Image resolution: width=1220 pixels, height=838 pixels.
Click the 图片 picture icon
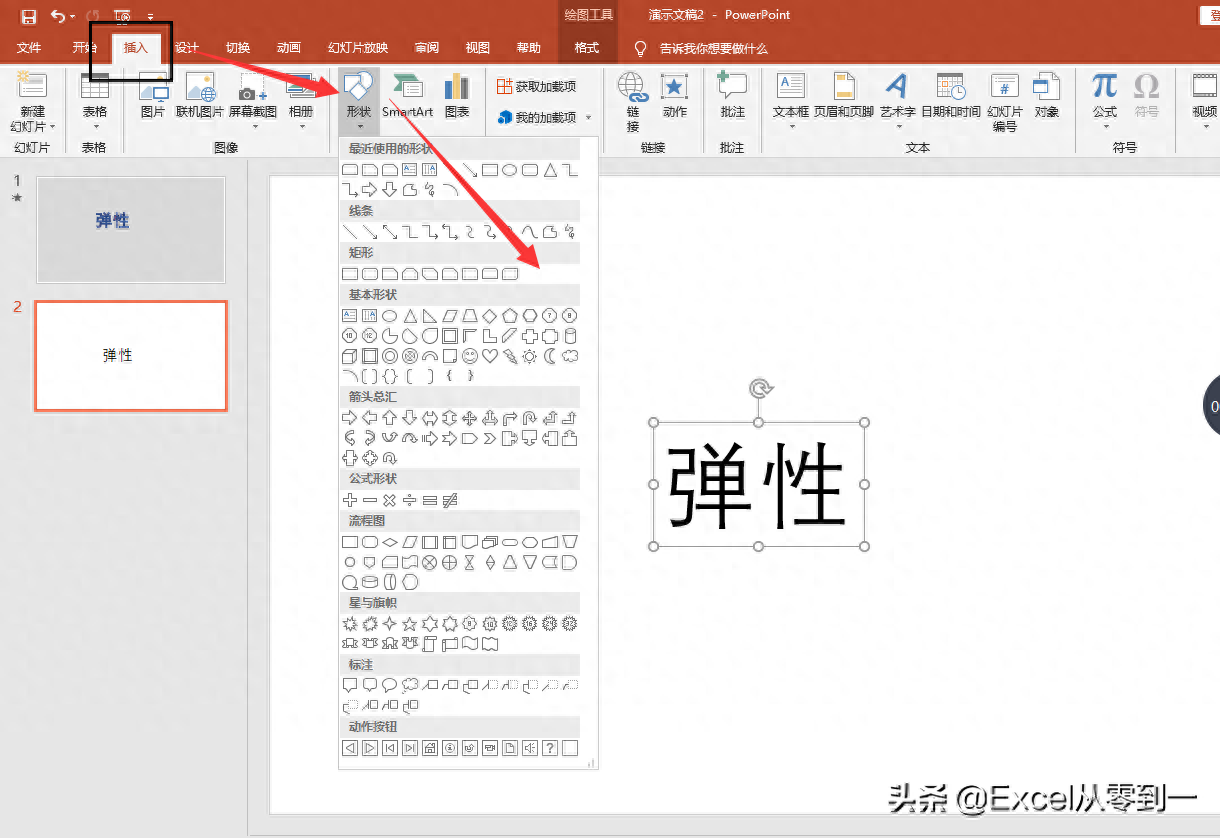[153, 95]
